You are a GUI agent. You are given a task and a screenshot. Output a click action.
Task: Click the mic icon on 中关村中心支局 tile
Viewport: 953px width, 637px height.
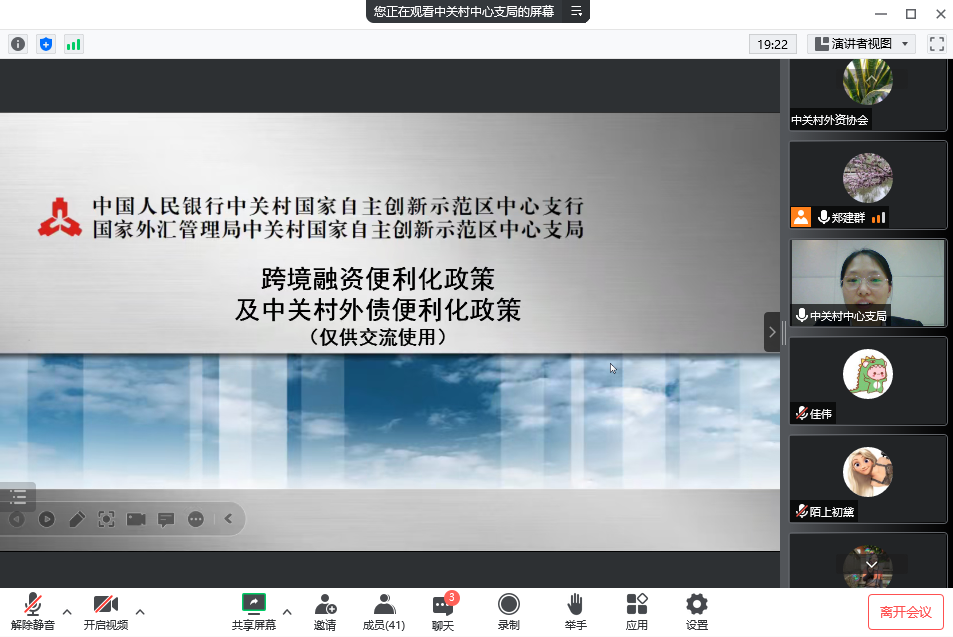pos(802,315)
